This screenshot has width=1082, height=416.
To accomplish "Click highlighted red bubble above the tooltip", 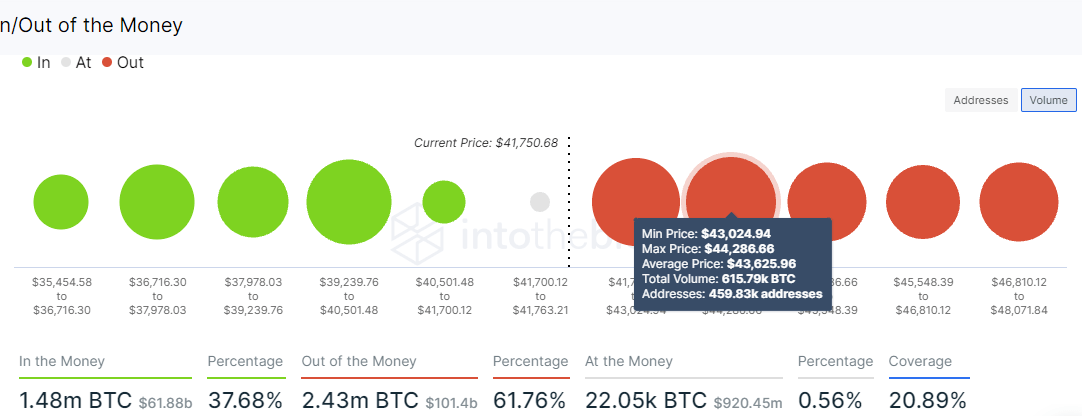I will click(731, 193).
